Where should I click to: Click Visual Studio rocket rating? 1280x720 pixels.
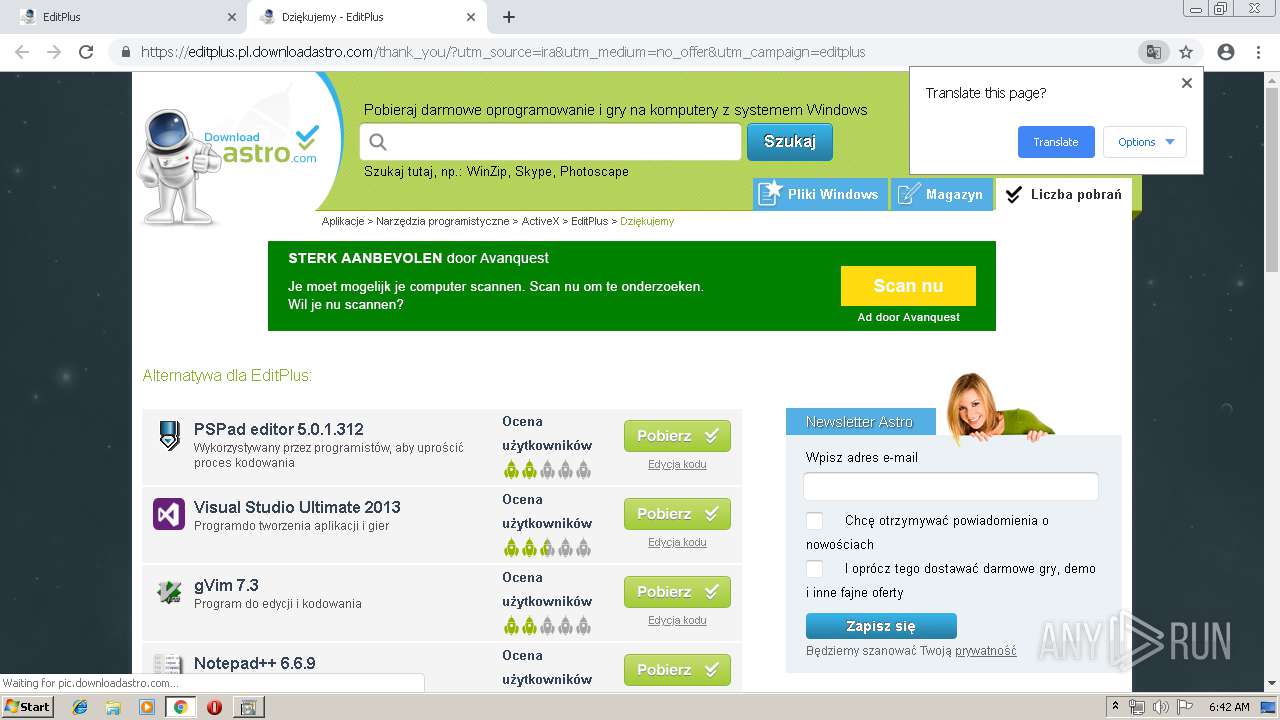(547, 547)
